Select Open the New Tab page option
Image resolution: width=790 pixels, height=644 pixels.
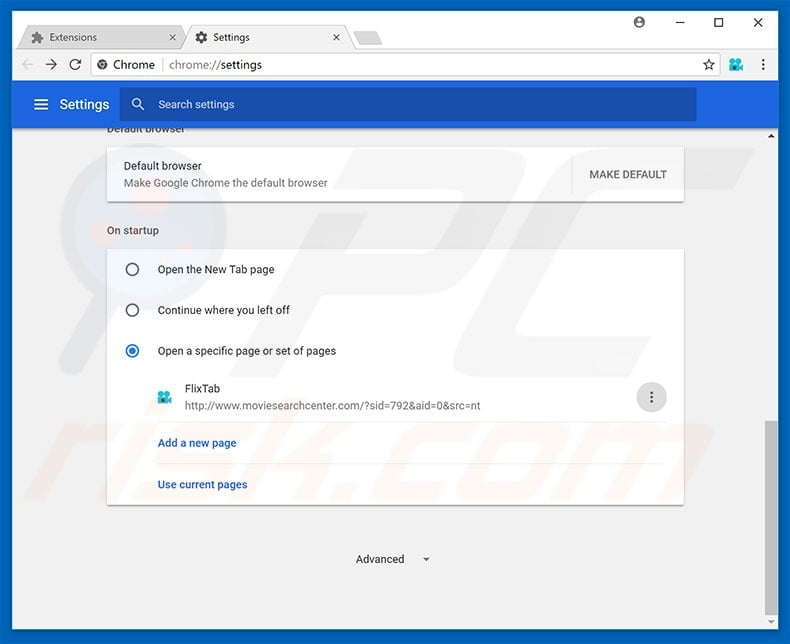[x=132, y=270]
